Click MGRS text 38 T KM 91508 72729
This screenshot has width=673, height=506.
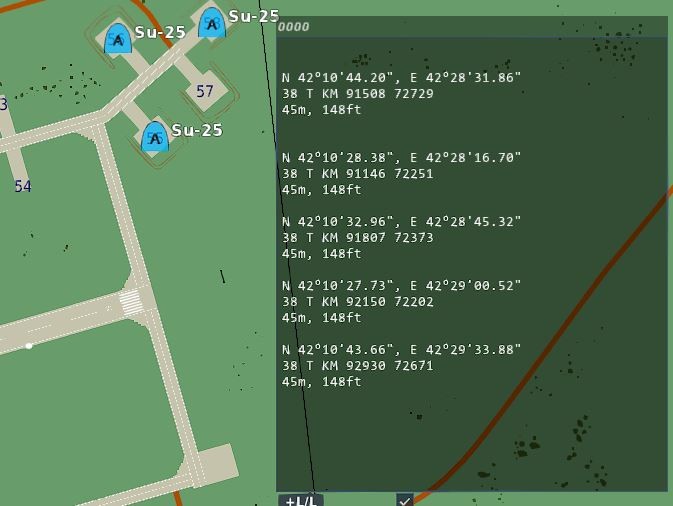(358, 94)
